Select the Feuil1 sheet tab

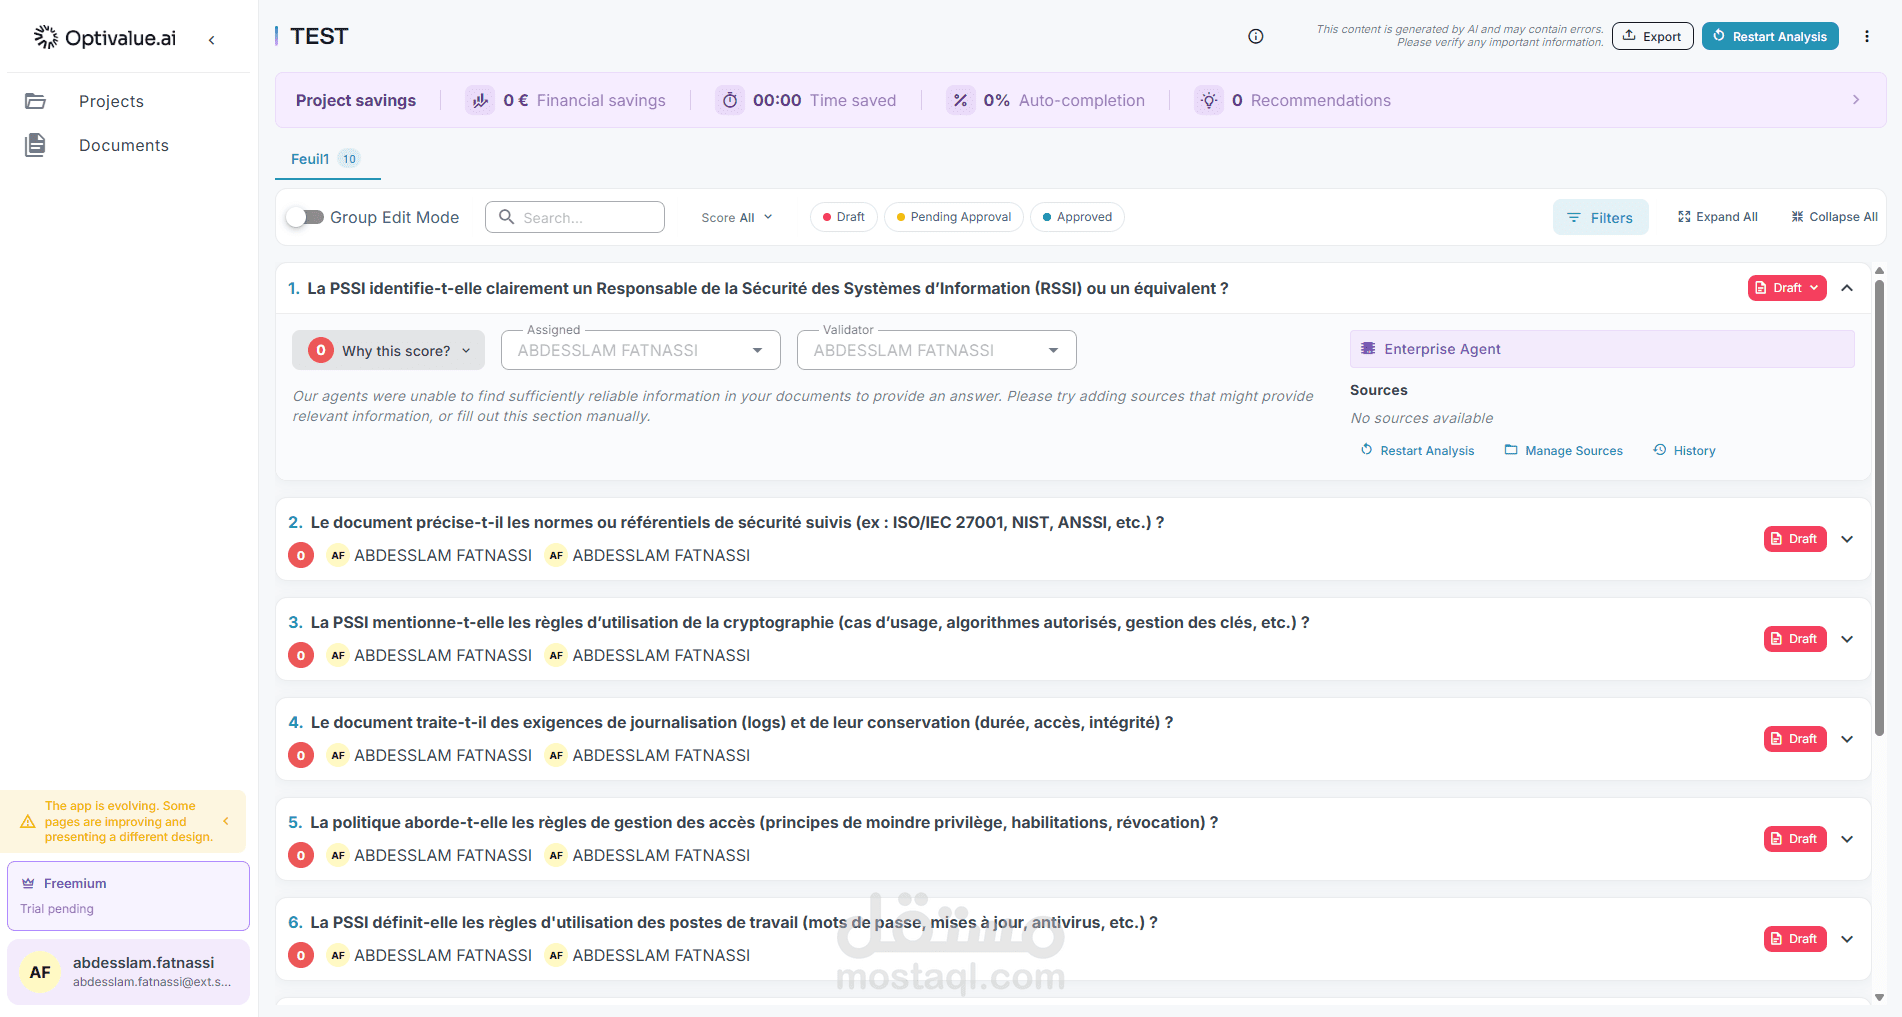pos(326,159)
